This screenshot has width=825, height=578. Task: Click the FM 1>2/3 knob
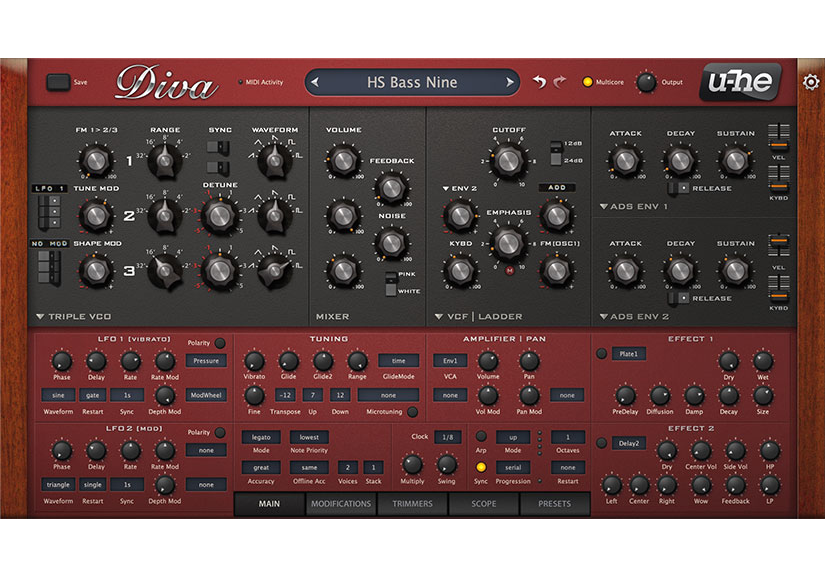point(96,160)
